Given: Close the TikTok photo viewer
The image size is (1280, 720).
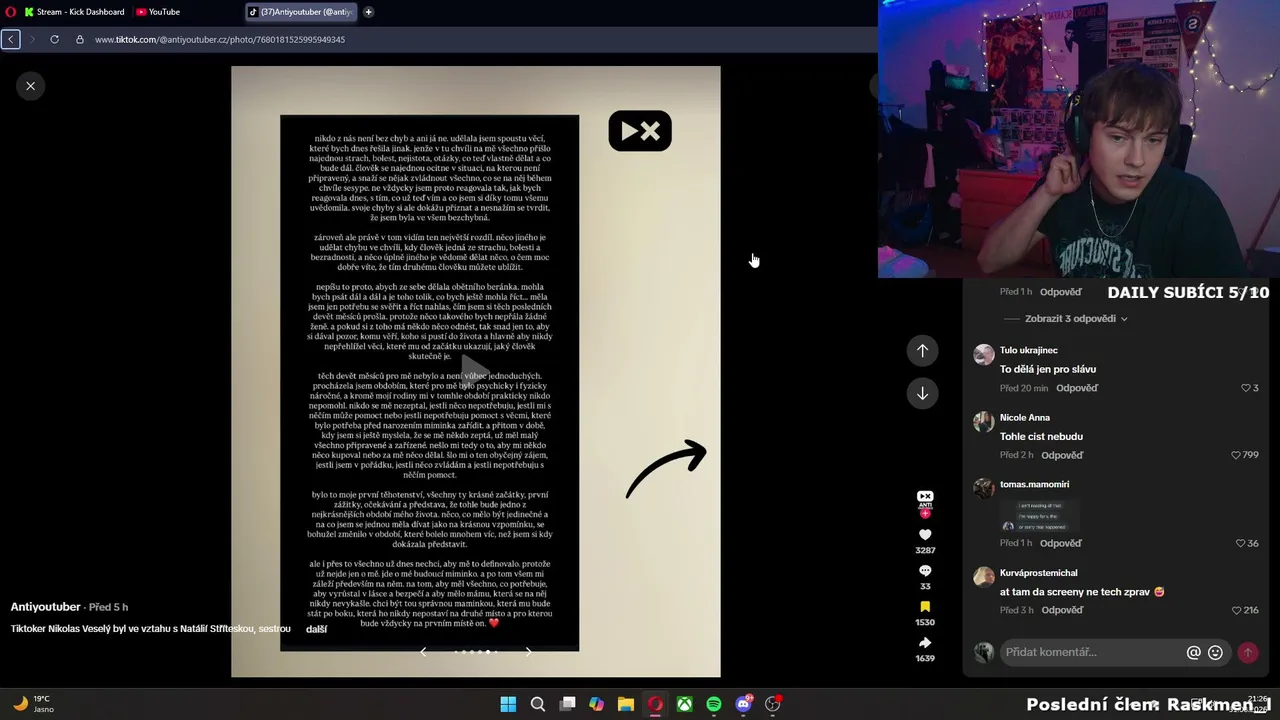Looking at the screenshot, I should point(30,86).
